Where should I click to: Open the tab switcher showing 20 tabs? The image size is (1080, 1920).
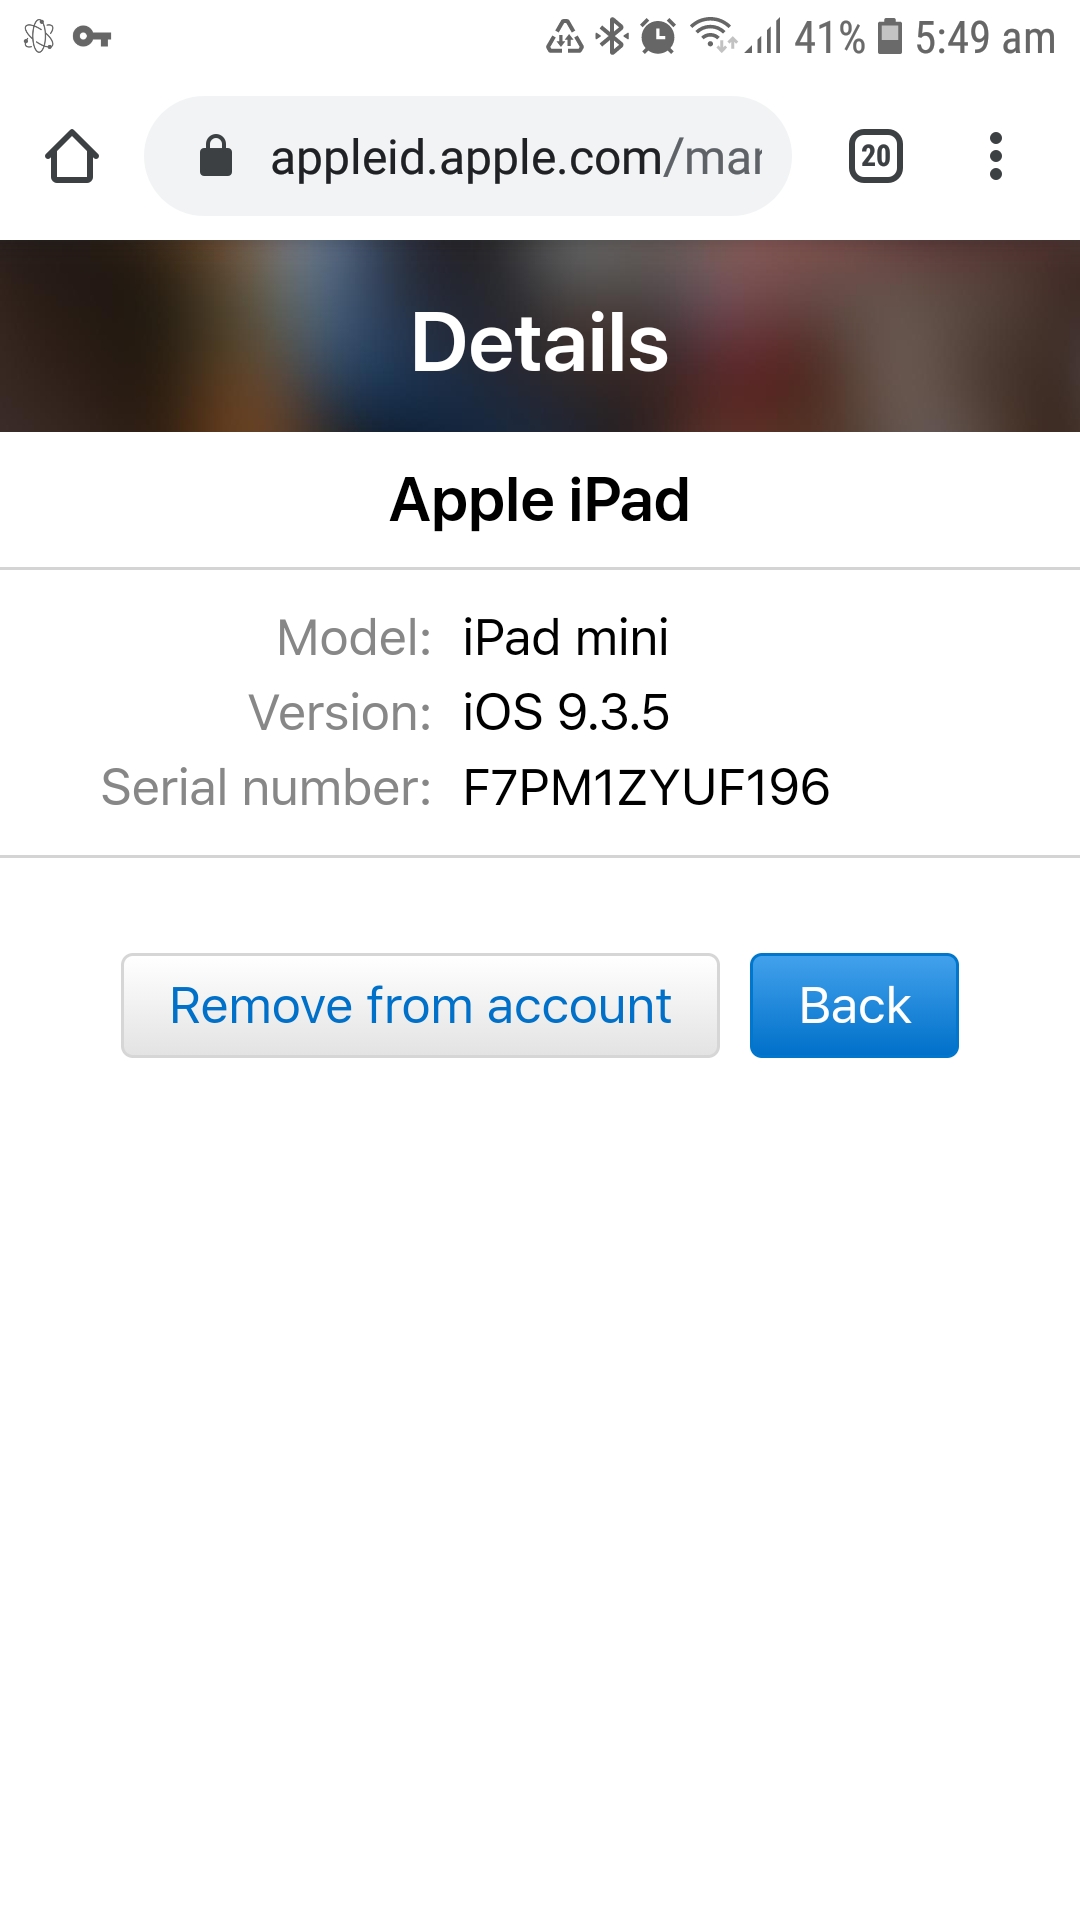pyautogui.click(x=876, y=156)
